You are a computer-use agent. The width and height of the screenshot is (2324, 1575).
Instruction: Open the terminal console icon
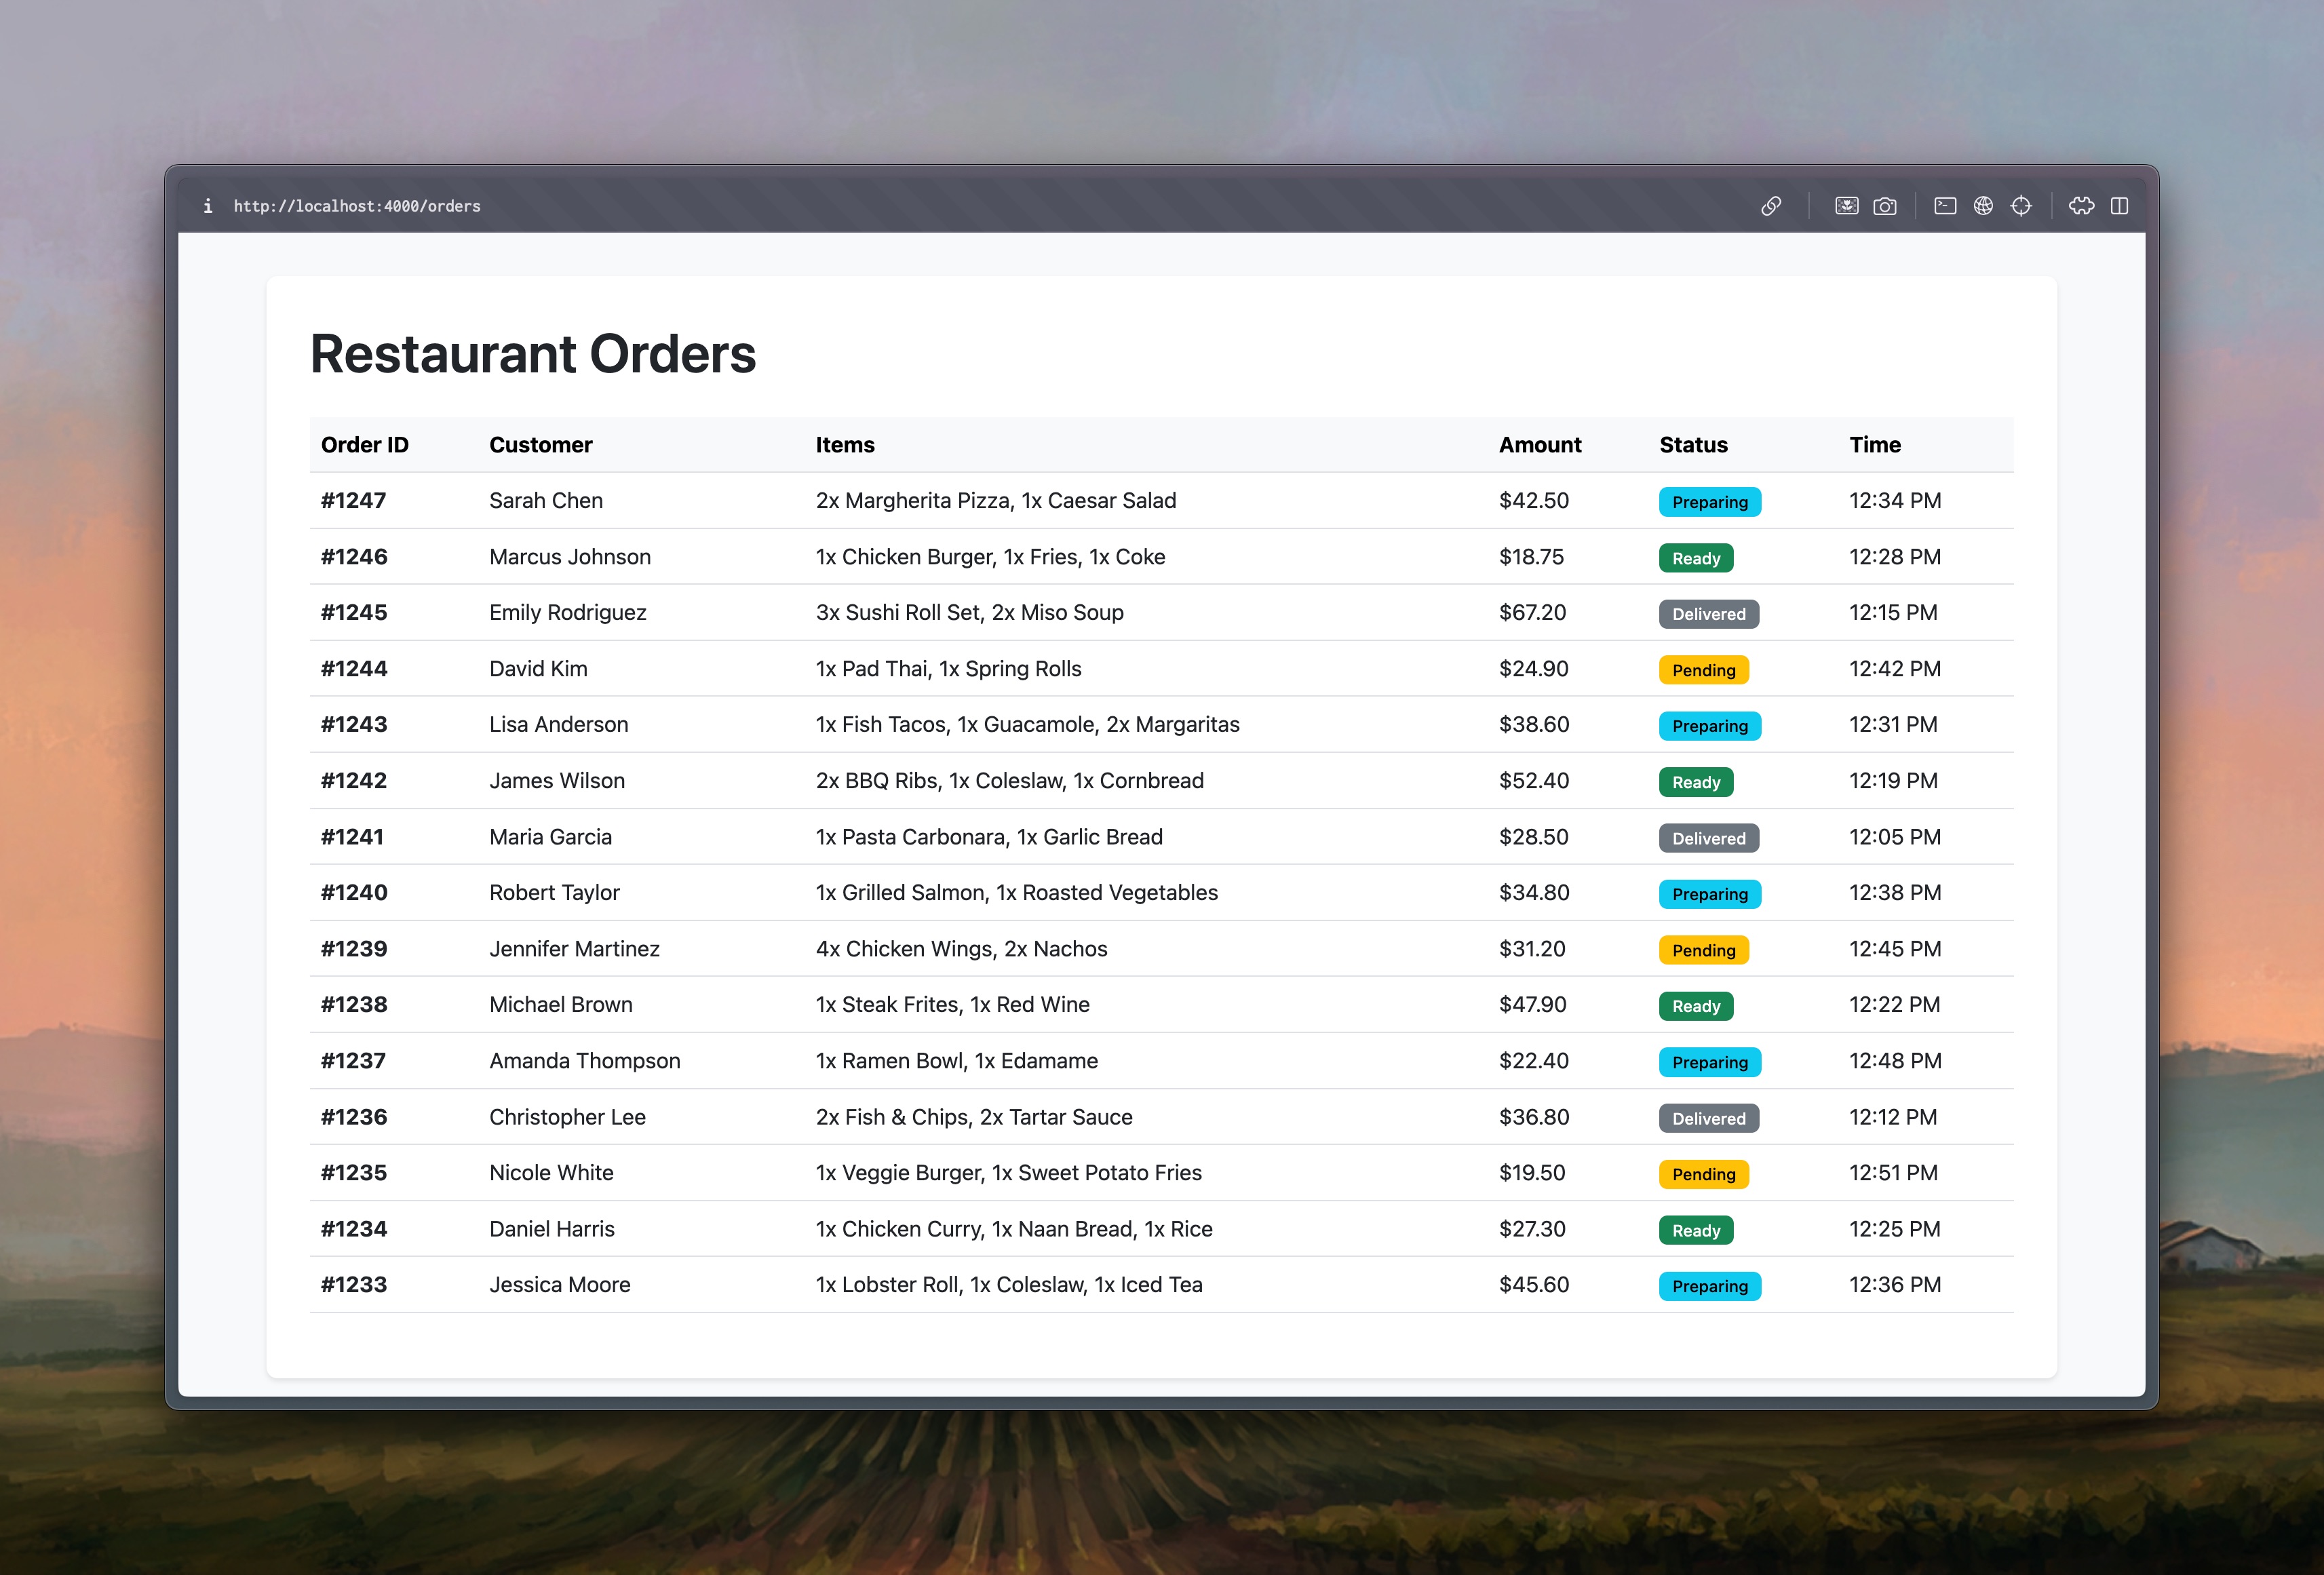1945,206
